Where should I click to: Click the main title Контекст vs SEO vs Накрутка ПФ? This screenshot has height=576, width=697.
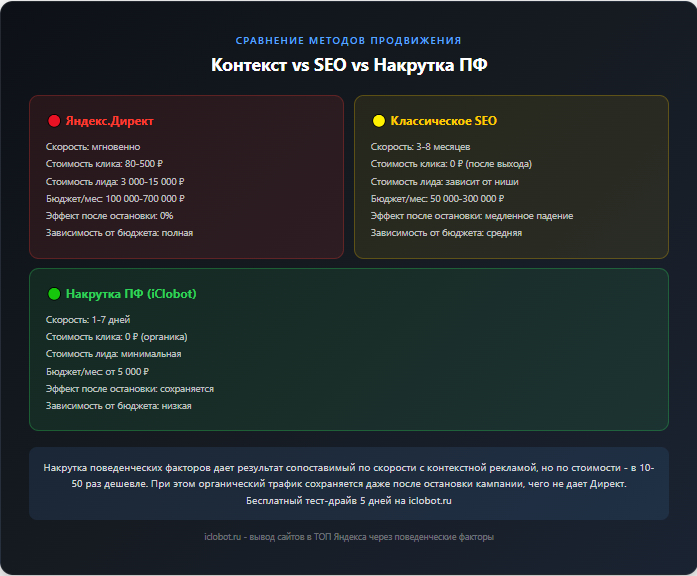349,65
